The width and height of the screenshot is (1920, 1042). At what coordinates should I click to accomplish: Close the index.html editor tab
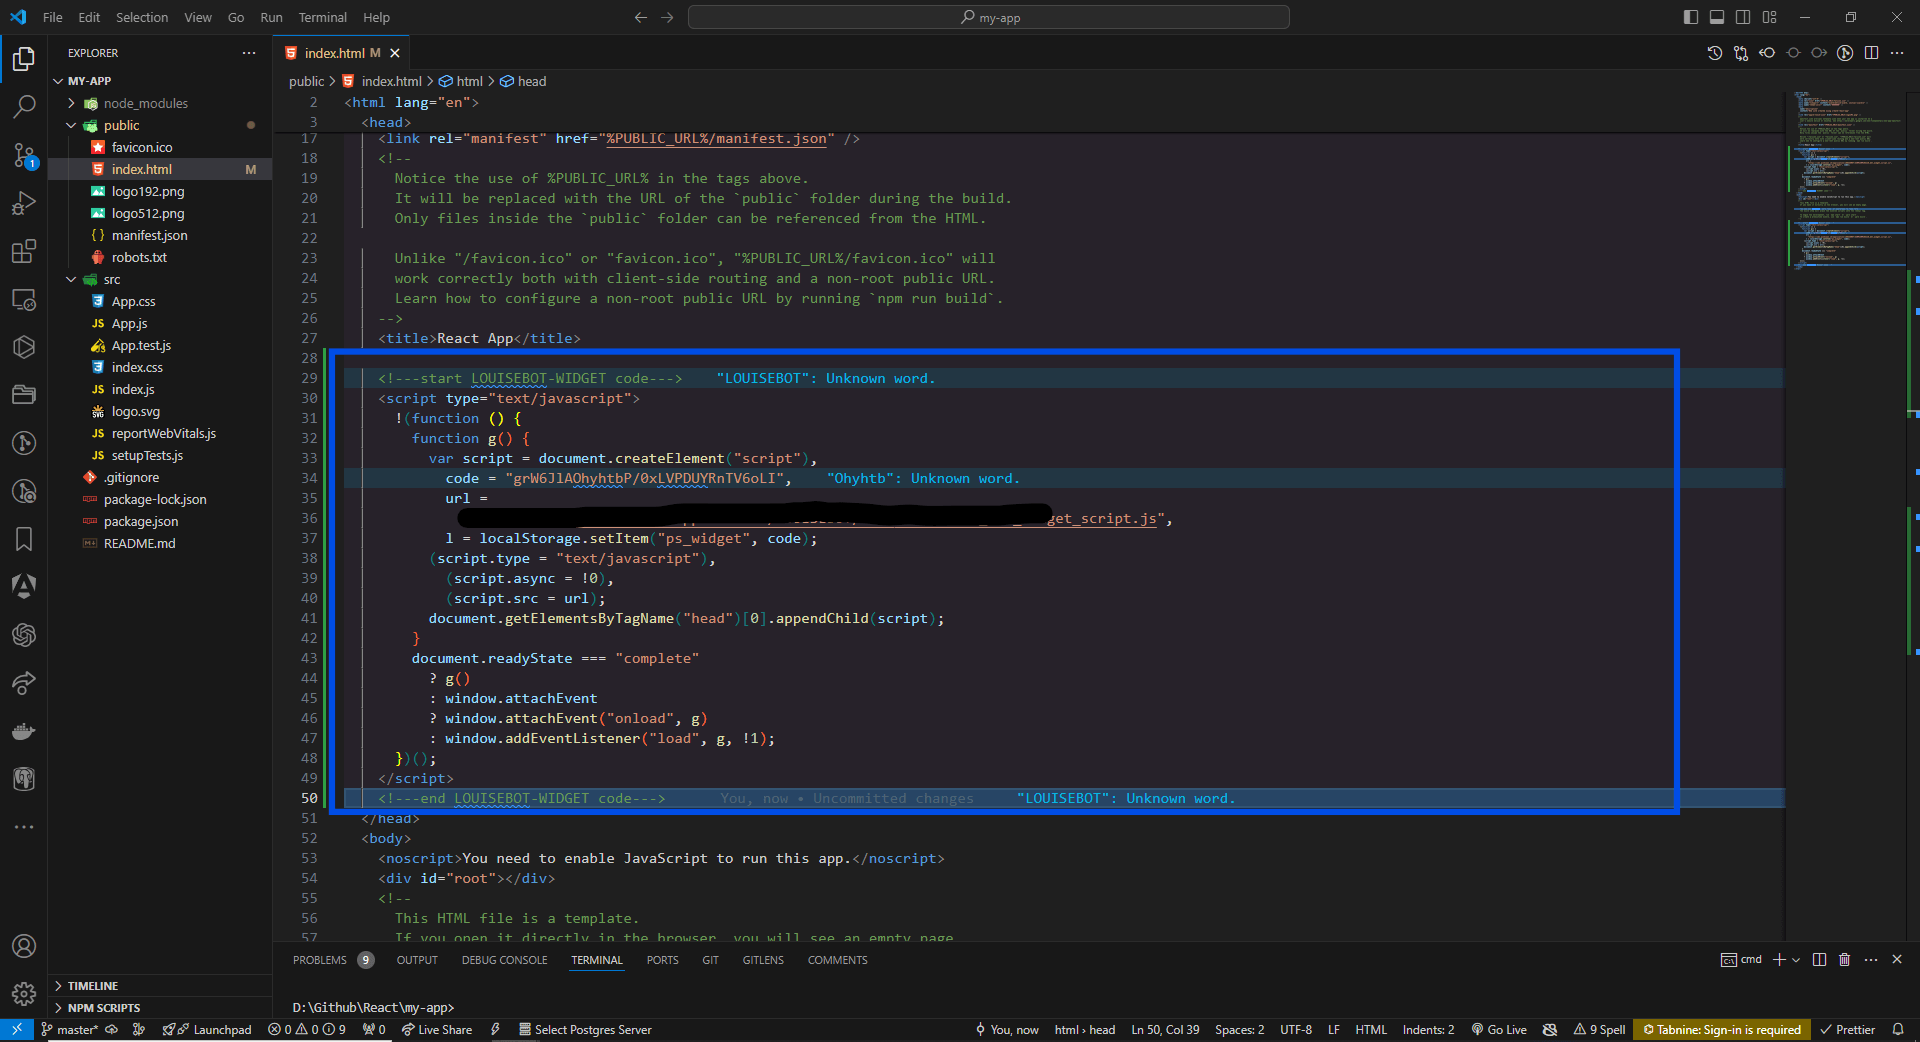pyautogui.click(x=395, y=53)
